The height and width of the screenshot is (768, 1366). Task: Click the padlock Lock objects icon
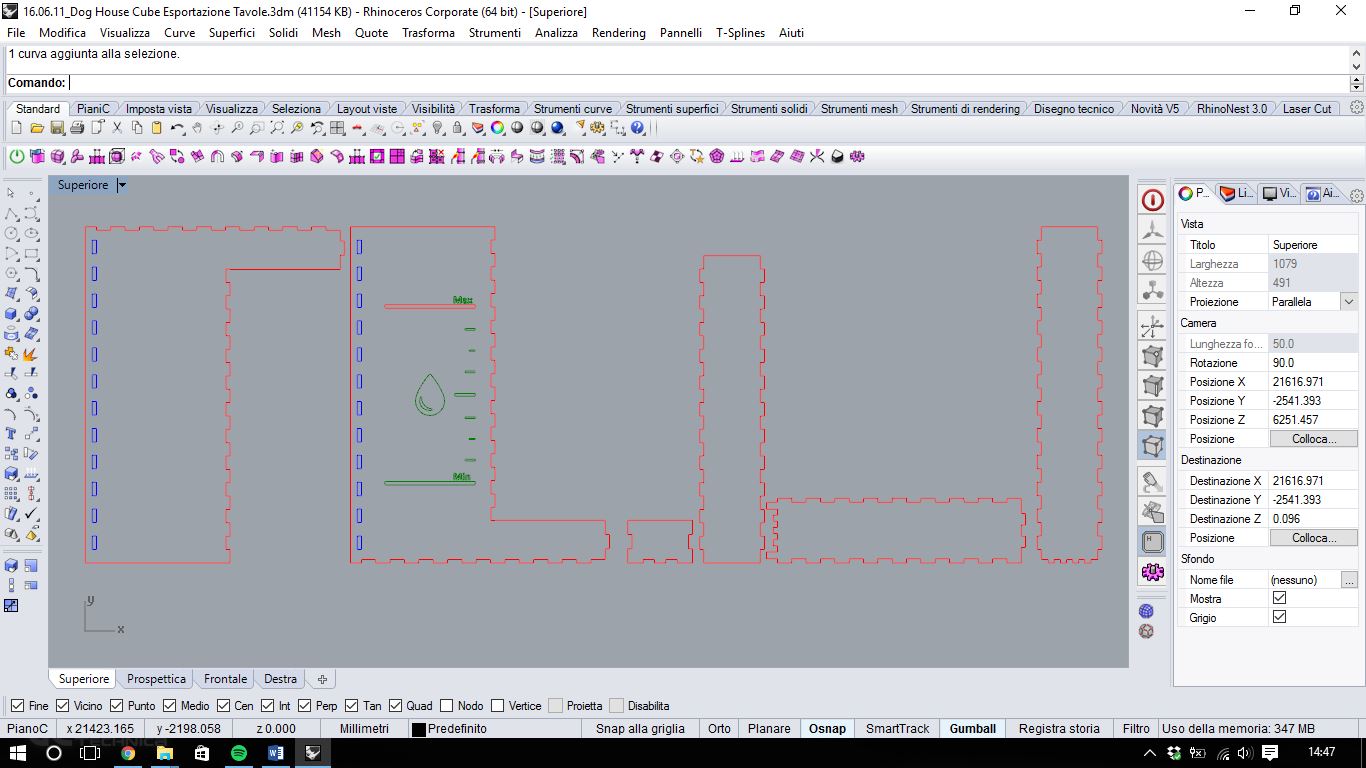(457, 128)
